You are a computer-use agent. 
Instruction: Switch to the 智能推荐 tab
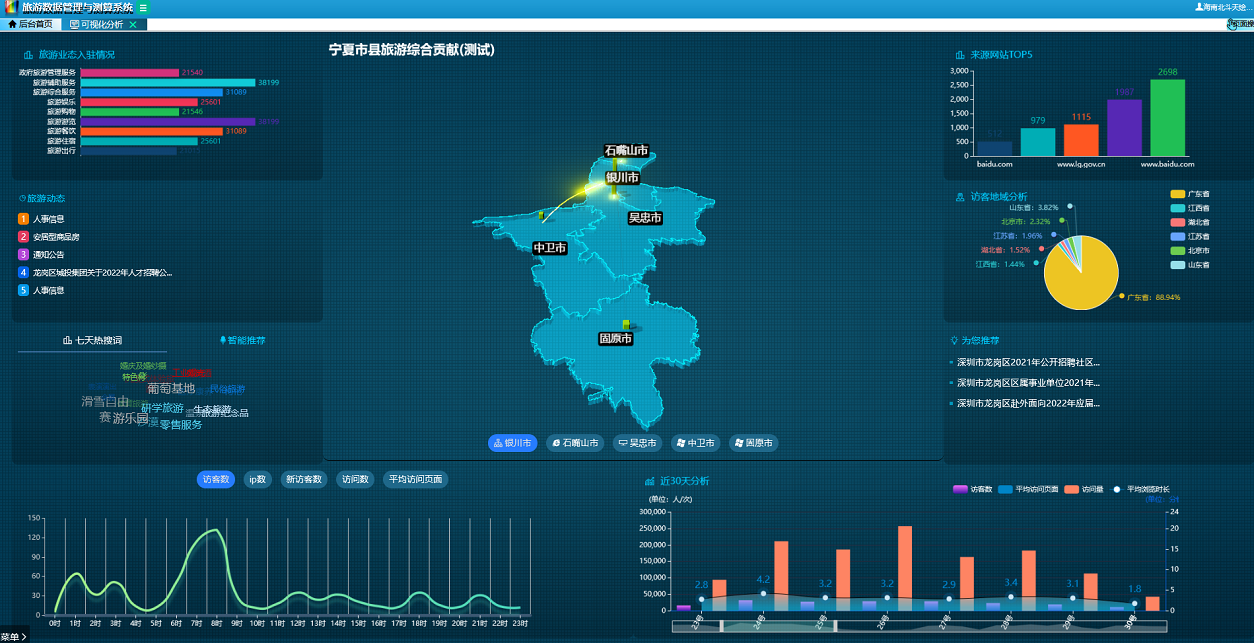coord(241,340)
